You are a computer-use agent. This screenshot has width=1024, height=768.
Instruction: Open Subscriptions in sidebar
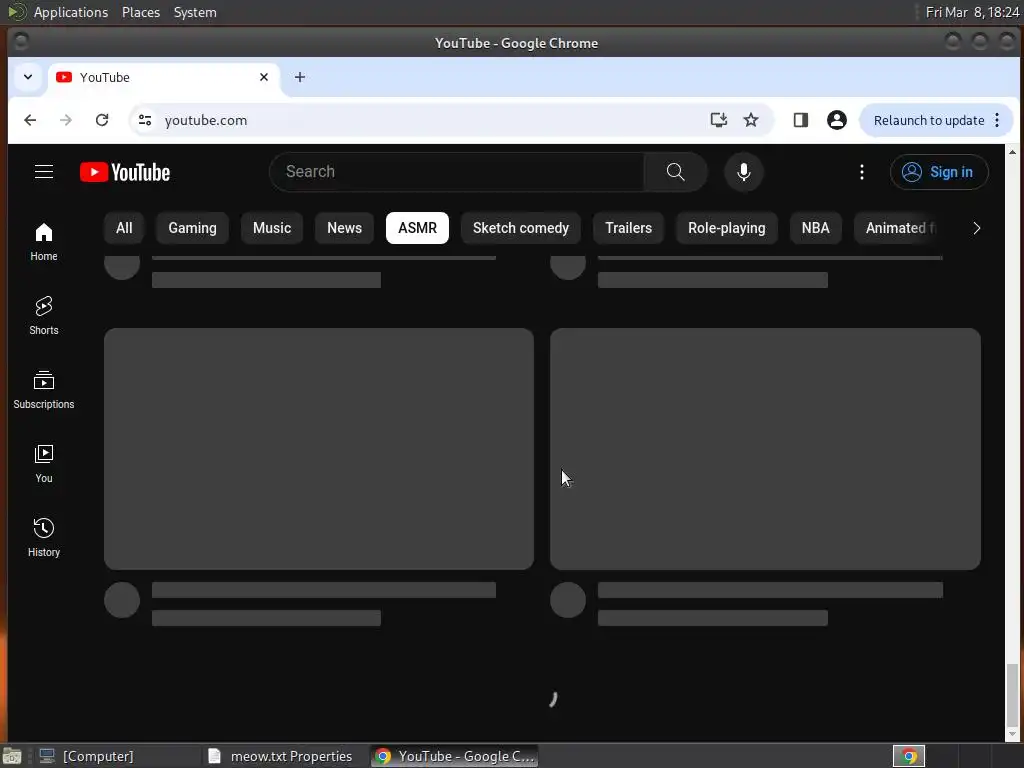tap(44, 390)
